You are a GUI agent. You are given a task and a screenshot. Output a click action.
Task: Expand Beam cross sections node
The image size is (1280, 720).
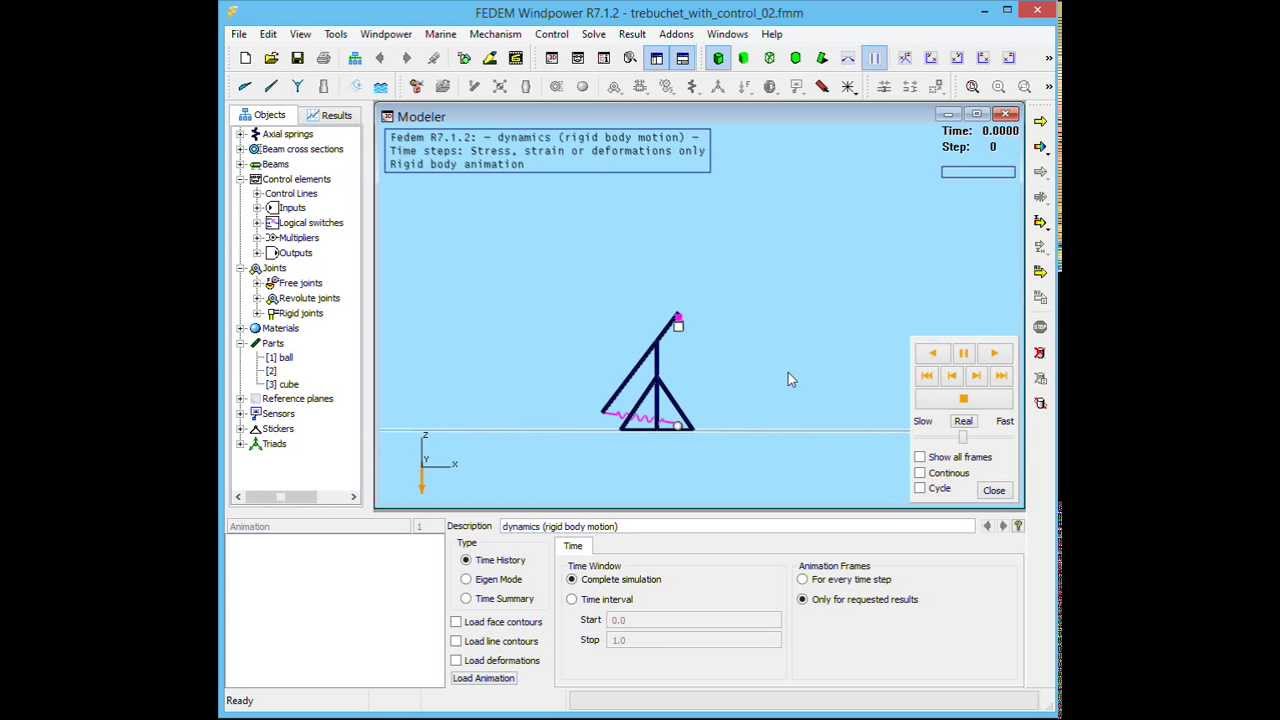(241, 149)
